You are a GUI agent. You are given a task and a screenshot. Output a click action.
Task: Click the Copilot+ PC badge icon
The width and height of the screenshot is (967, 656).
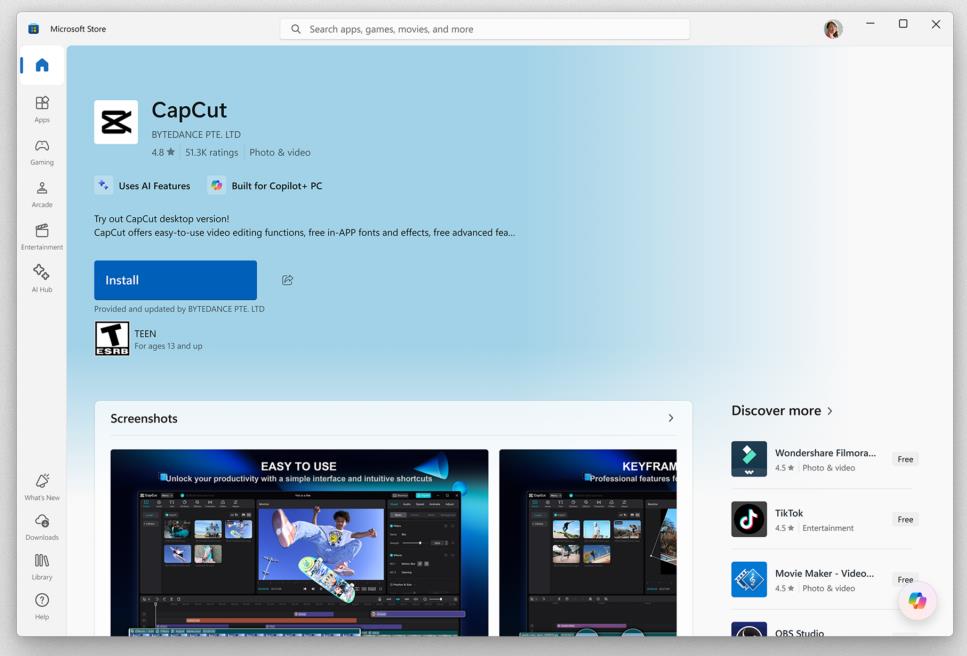(x=216, y=185)
